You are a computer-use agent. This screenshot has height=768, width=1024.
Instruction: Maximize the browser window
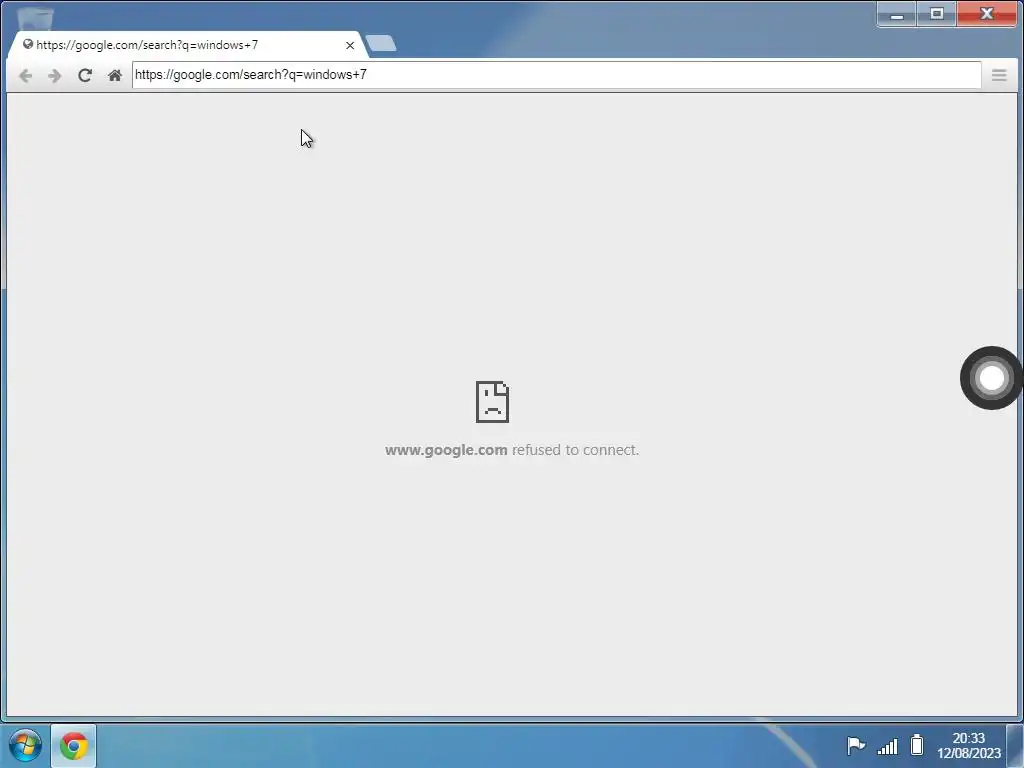pos(936,14)
